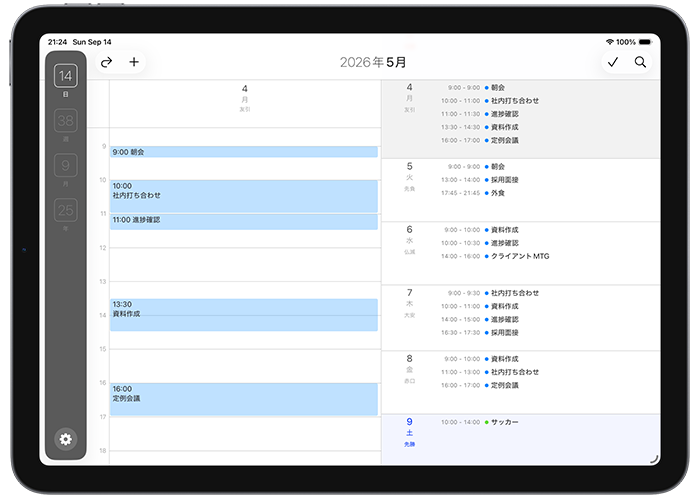Open the サッカー event on Saturday

pyautogui.click(x=510, y=422)
